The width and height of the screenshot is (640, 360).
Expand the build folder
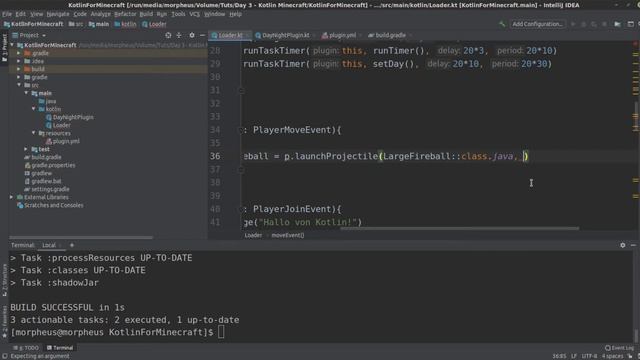coord(19,69)
